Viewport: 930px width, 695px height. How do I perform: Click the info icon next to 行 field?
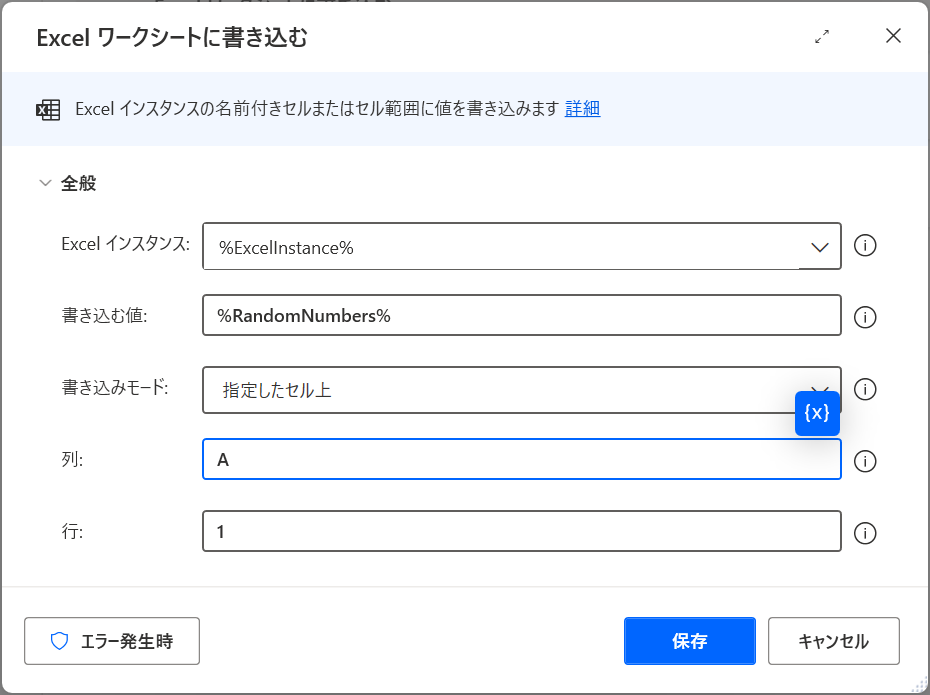point(865,532)
